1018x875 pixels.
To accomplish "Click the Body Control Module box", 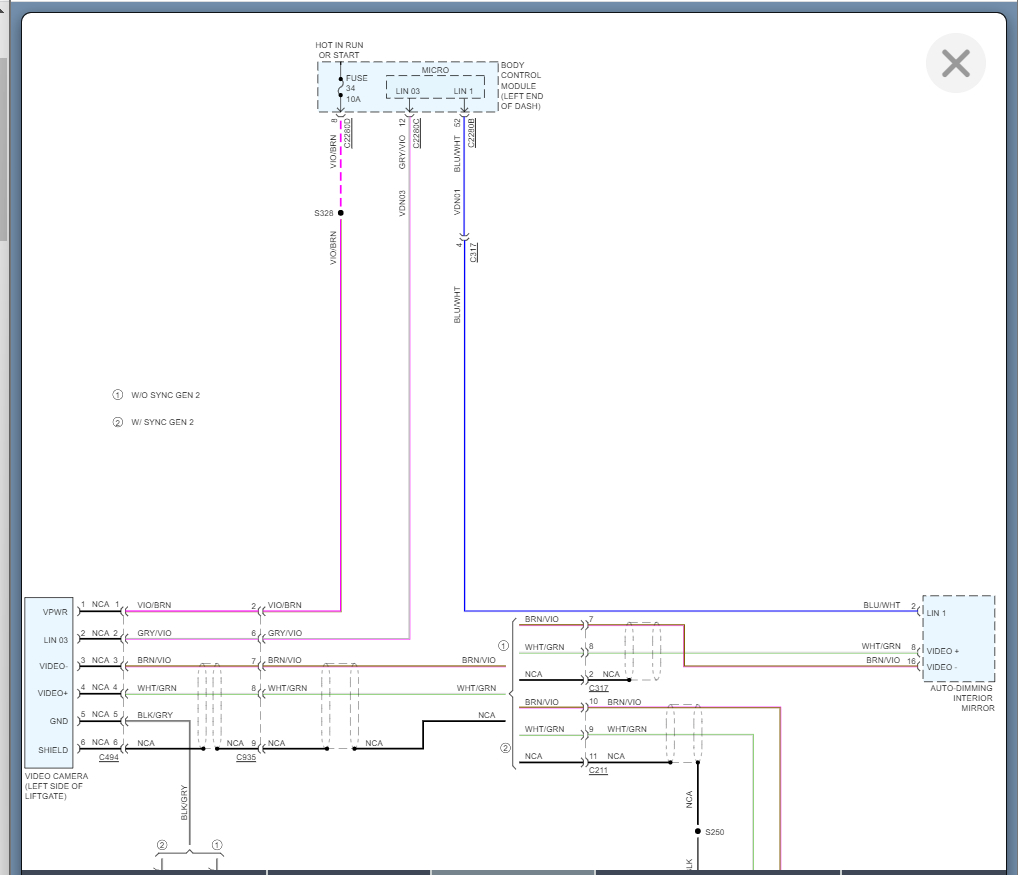I will pos(408,87).
